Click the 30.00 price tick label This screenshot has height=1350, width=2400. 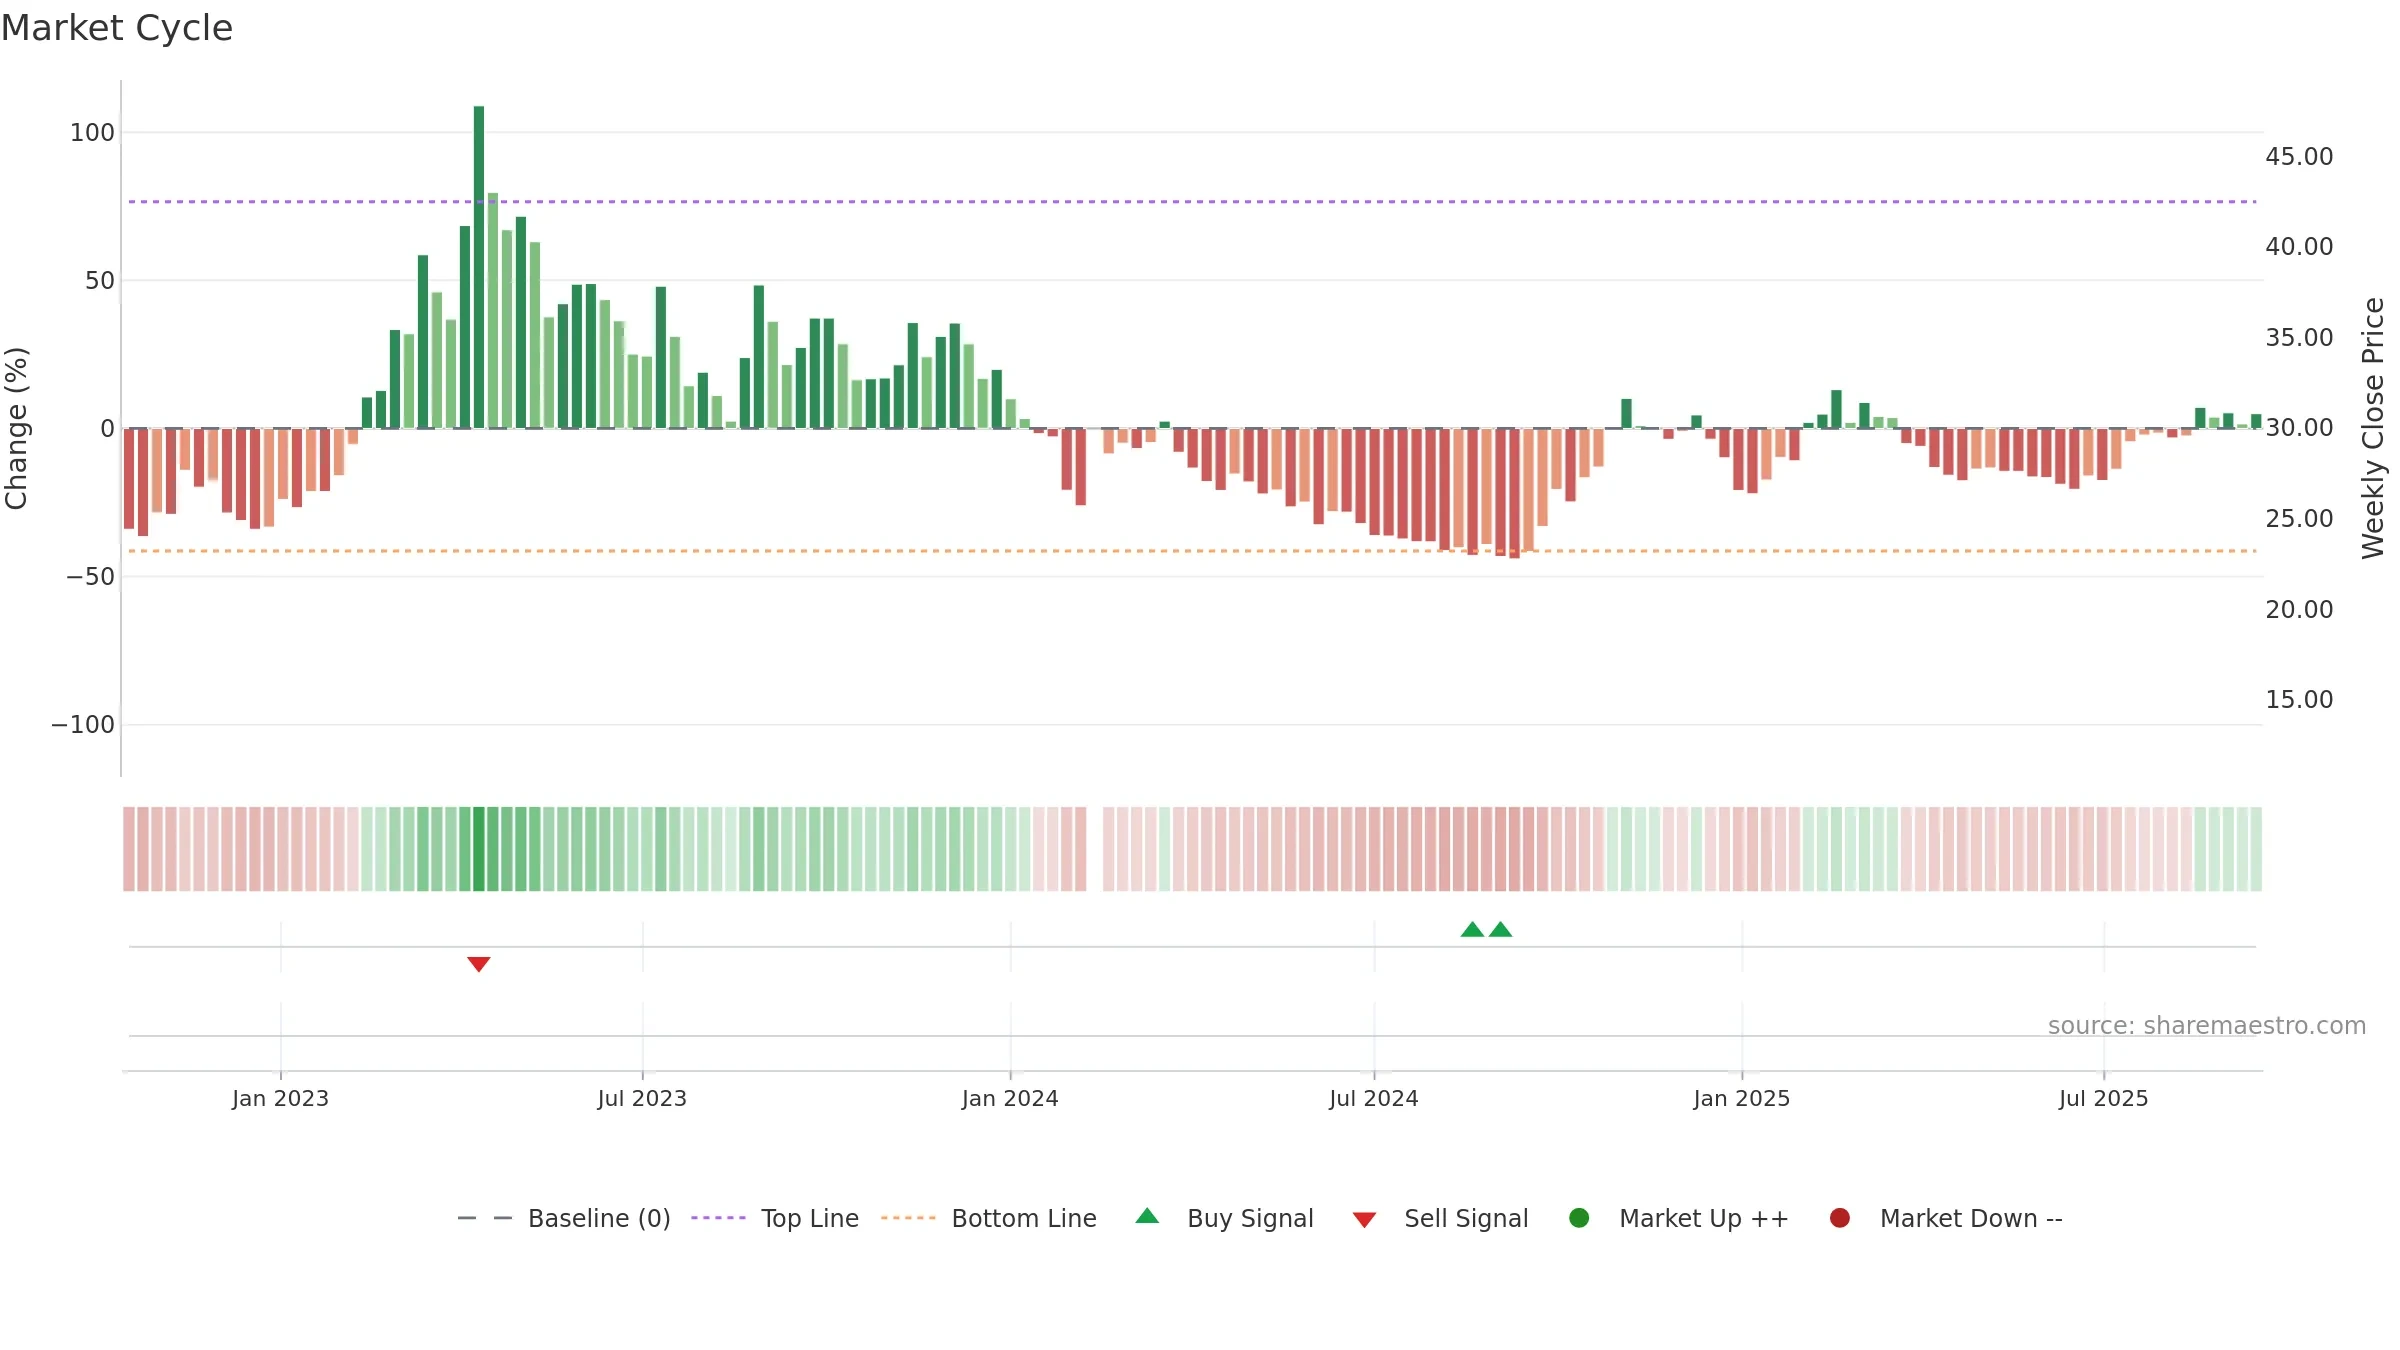[2299, 428]
